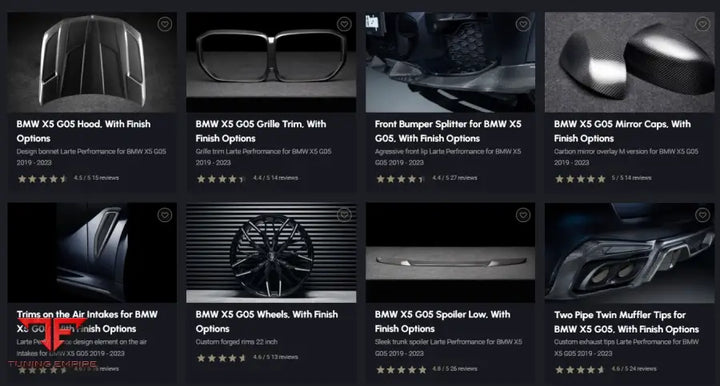Image resolution: width=720 pixels, height=386 pixels.
Task: Open BMW X5 G05 Hood product title
Action: coord(84,131)
